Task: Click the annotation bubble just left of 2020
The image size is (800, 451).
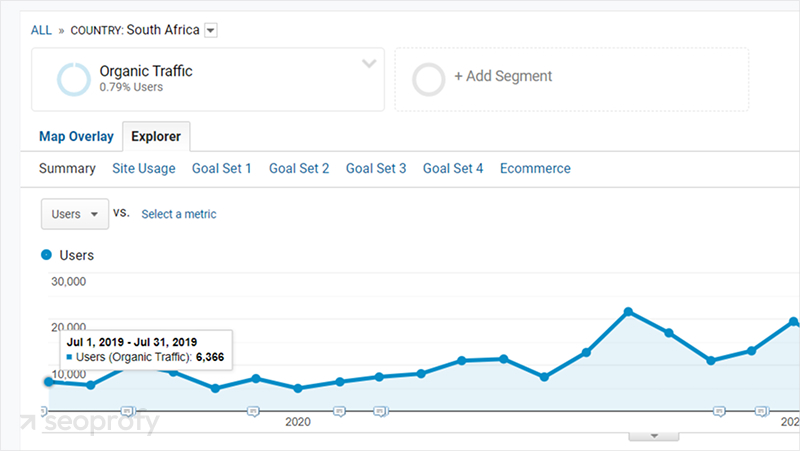Action: pos(253,410)
